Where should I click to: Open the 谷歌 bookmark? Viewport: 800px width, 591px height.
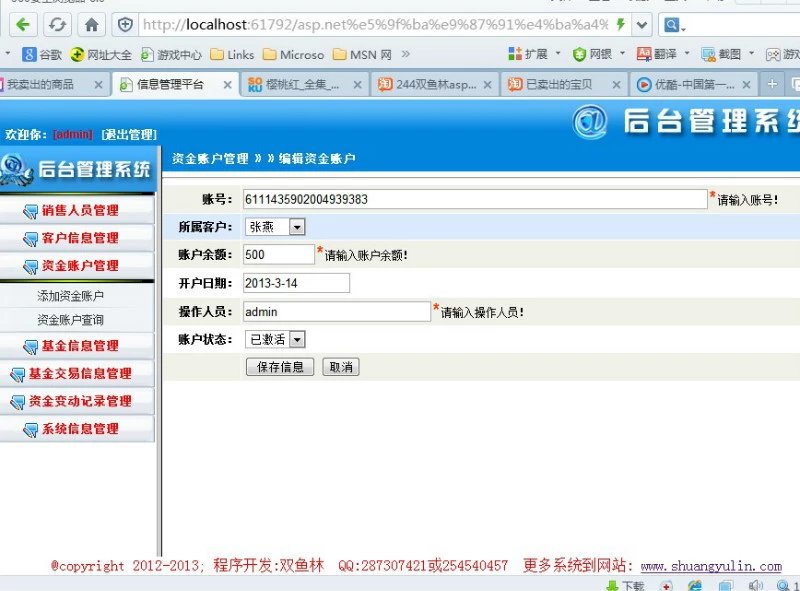42,54
